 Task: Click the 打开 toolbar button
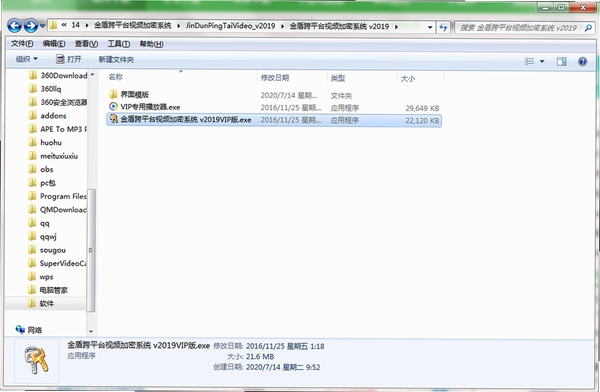coord(69,59)
